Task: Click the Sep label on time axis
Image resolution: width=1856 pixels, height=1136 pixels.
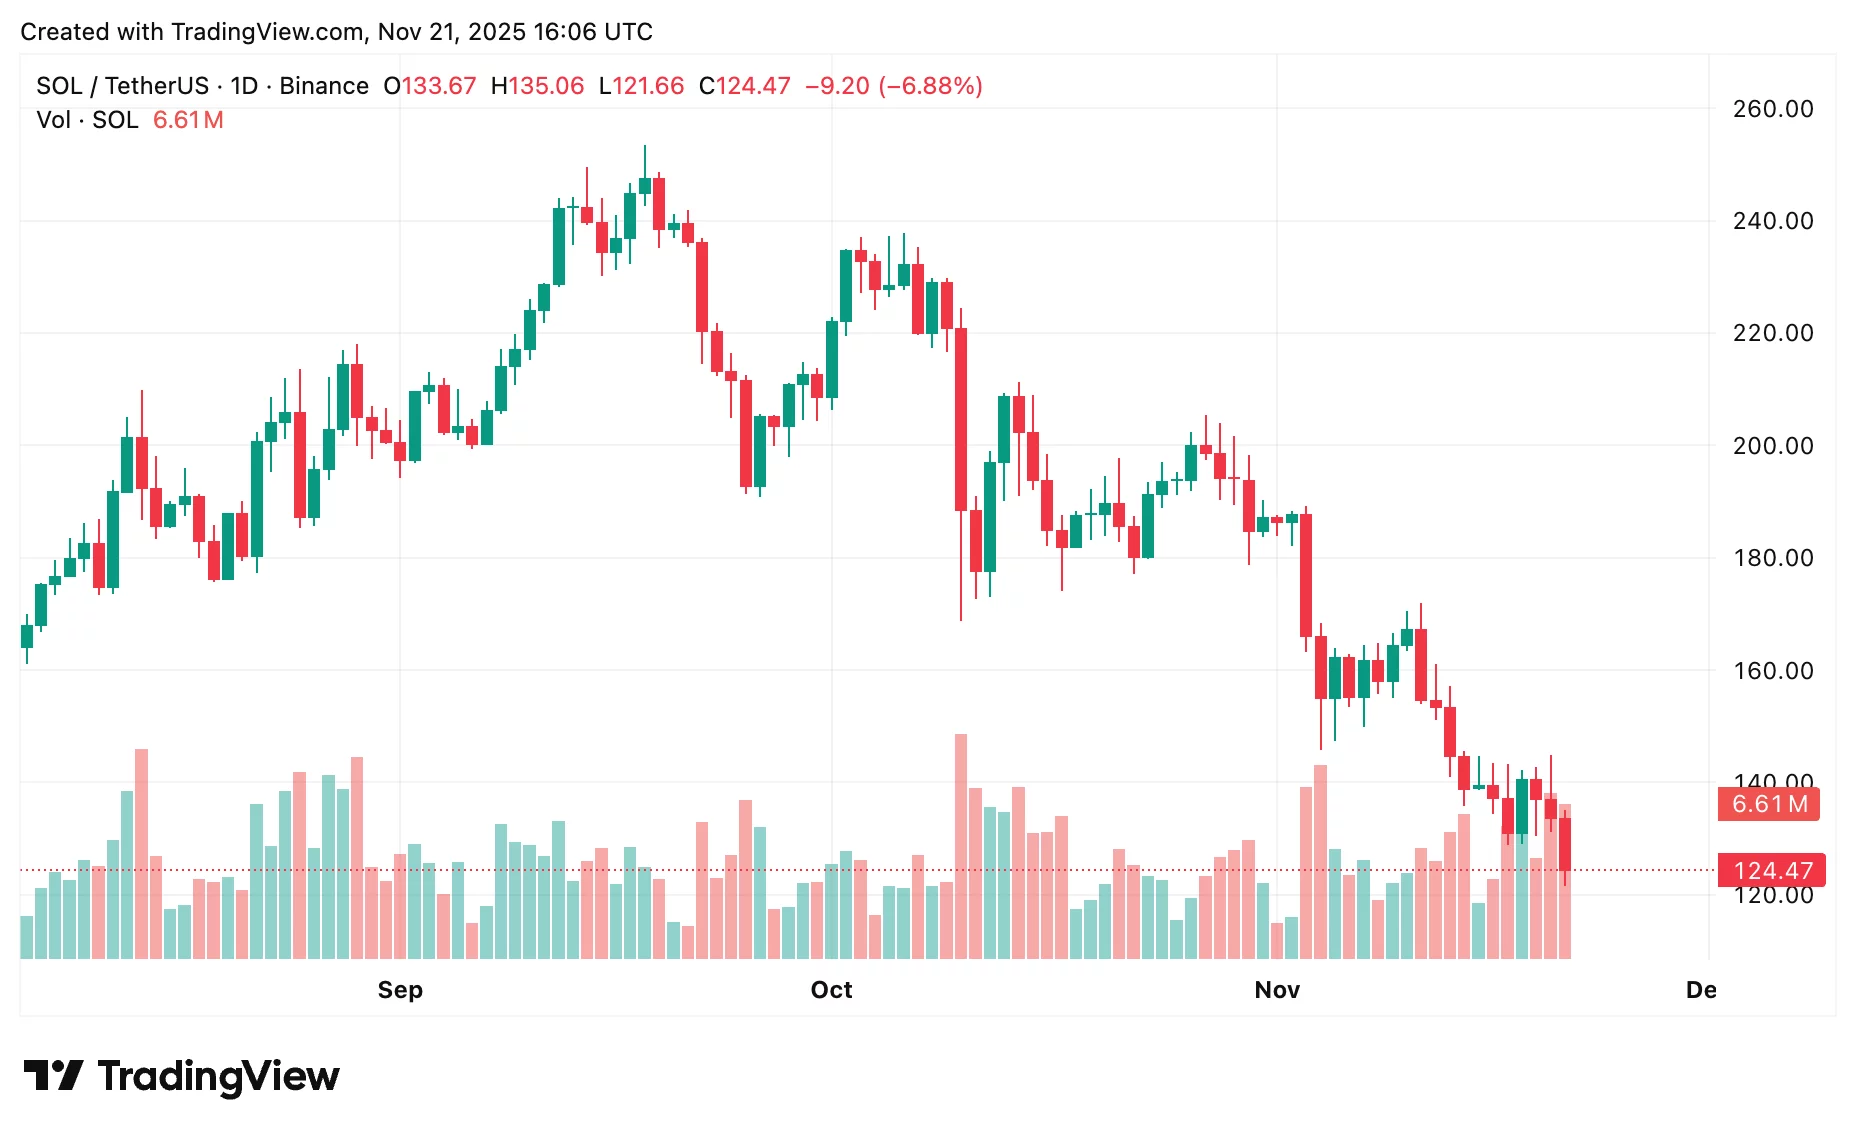Action: coord(400,990)
